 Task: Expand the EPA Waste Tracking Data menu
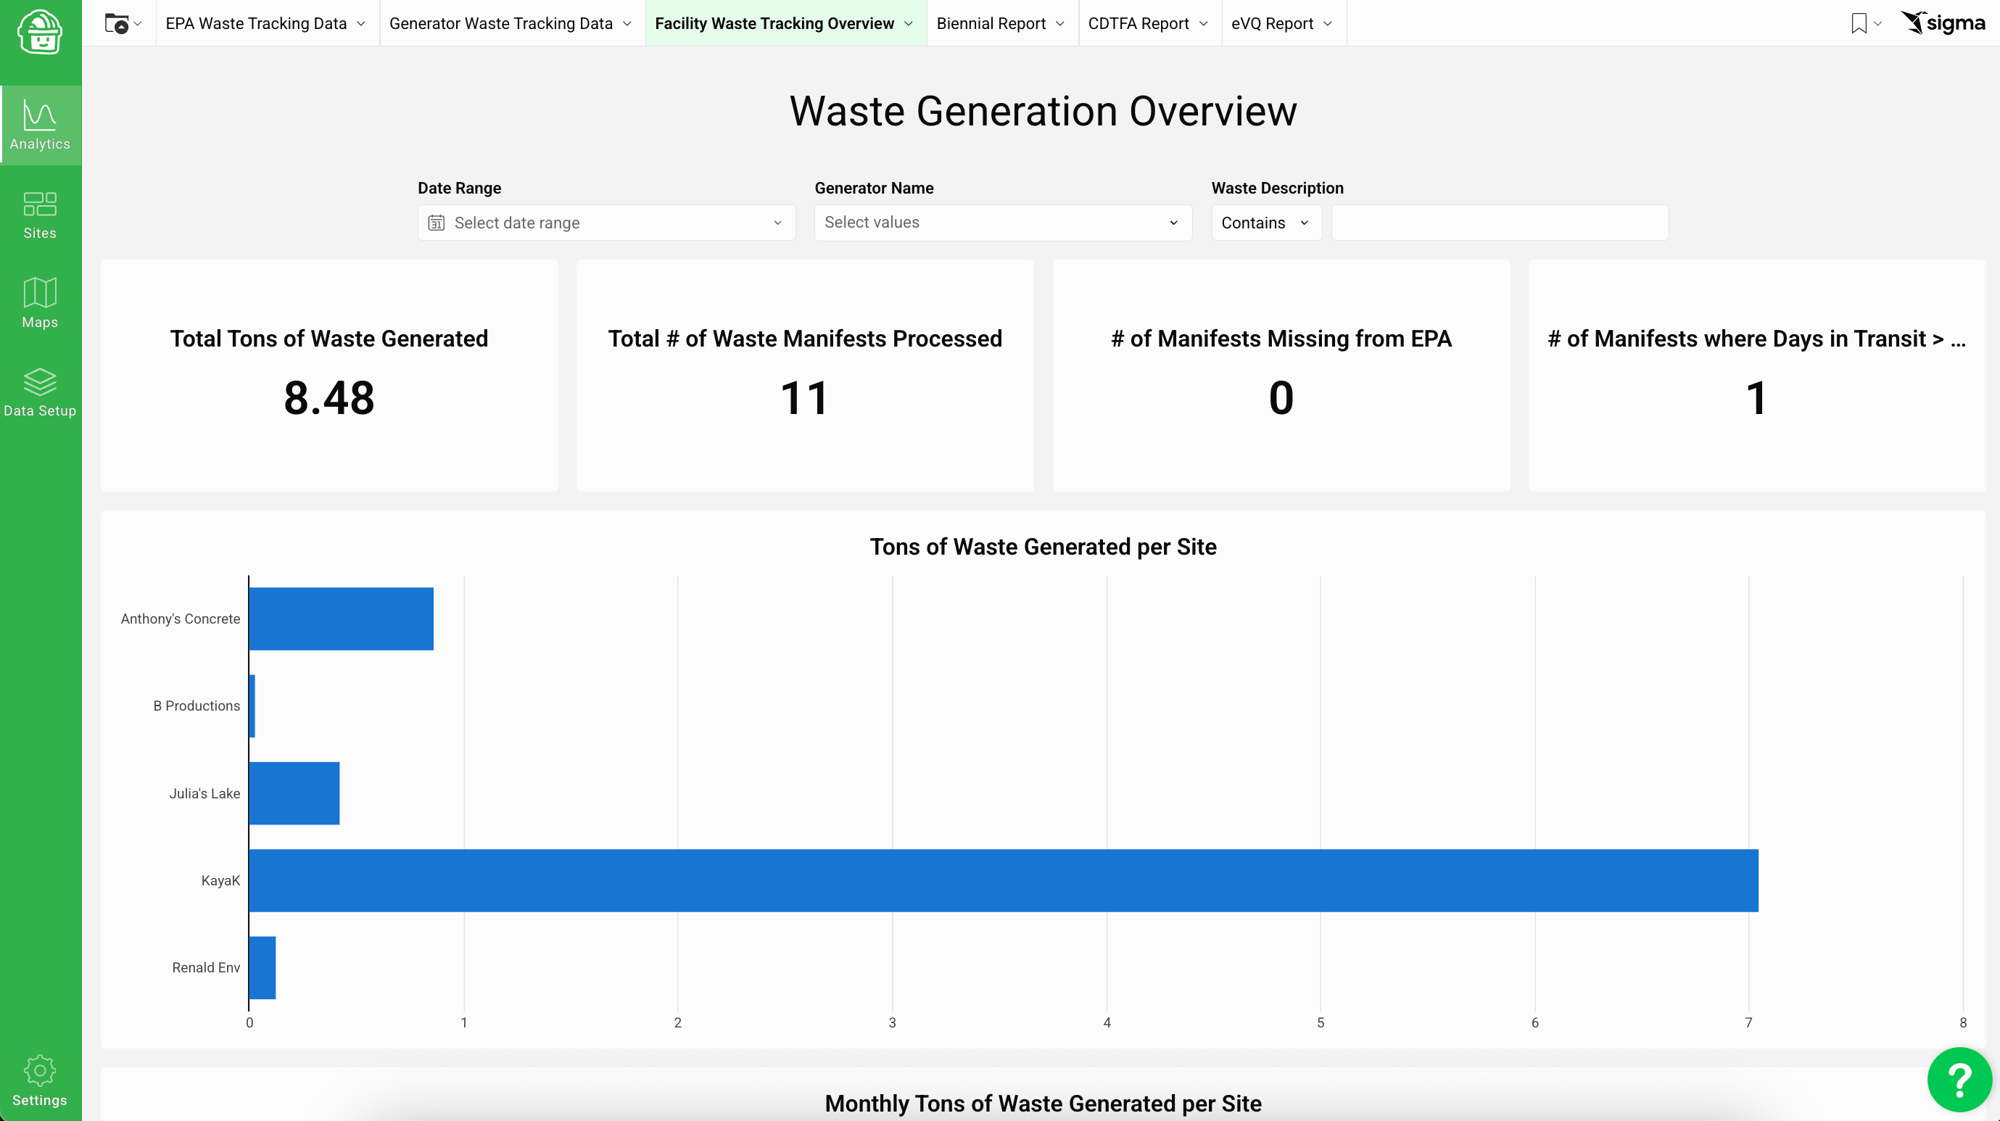pos(265,23)
